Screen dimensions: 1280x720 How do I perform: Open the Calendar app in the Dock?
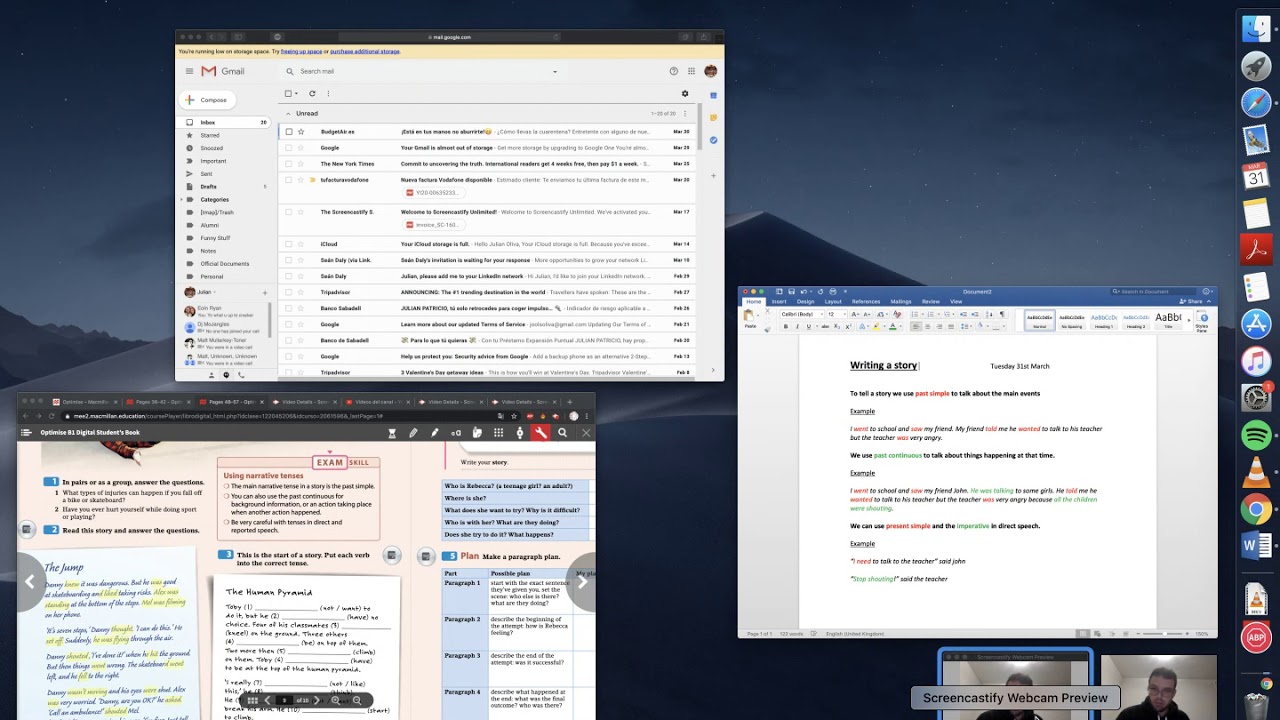(1256, 177)
